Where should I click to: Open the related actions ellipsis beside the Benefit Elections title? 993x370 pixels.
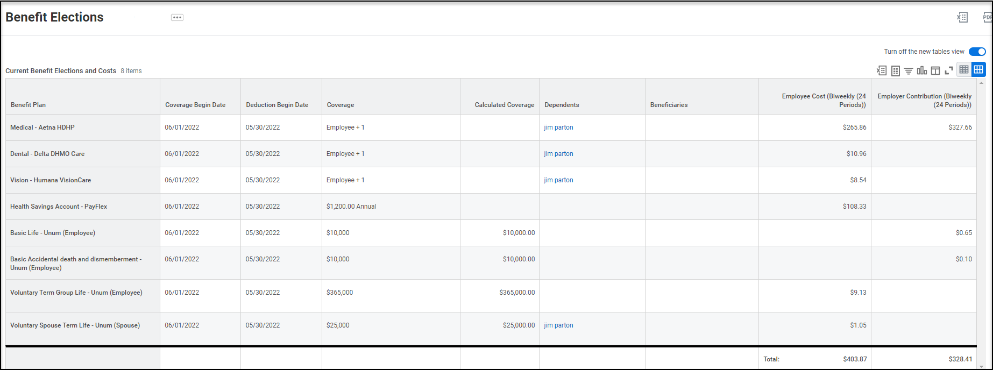[x=177, y=18]
